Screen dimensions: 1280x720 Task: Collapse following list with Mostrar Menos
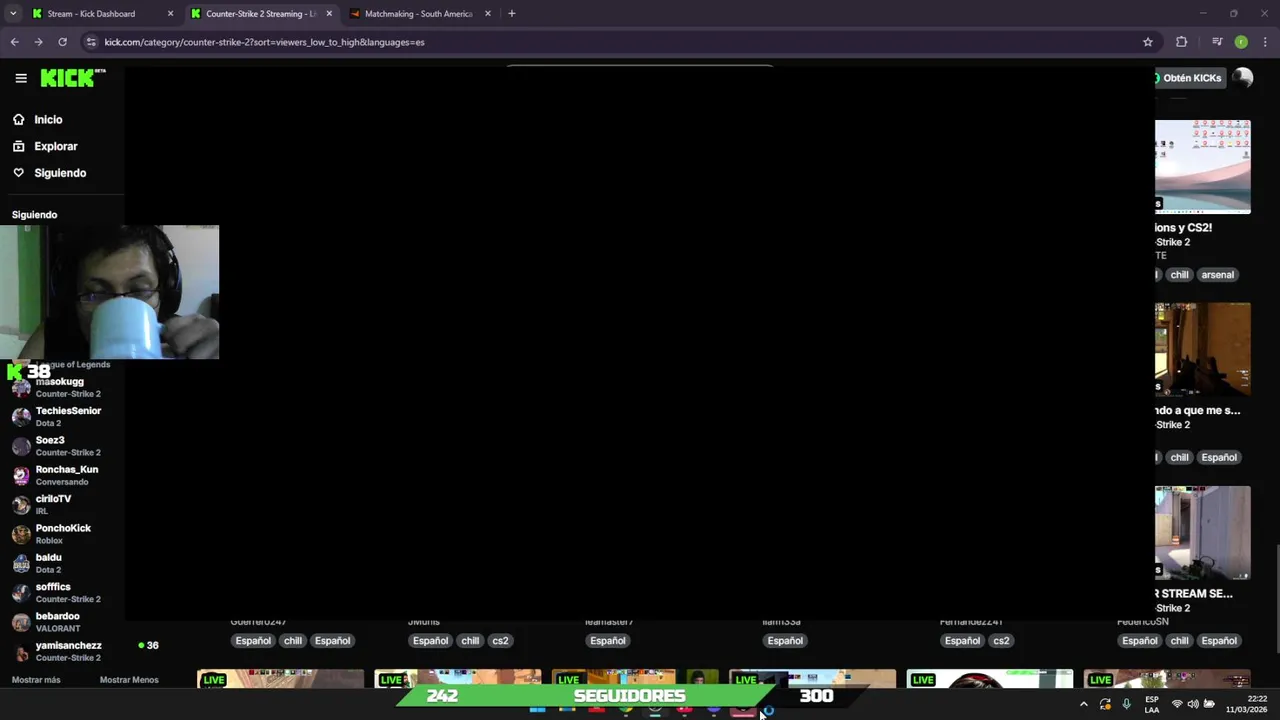click(x=129, y=680)
